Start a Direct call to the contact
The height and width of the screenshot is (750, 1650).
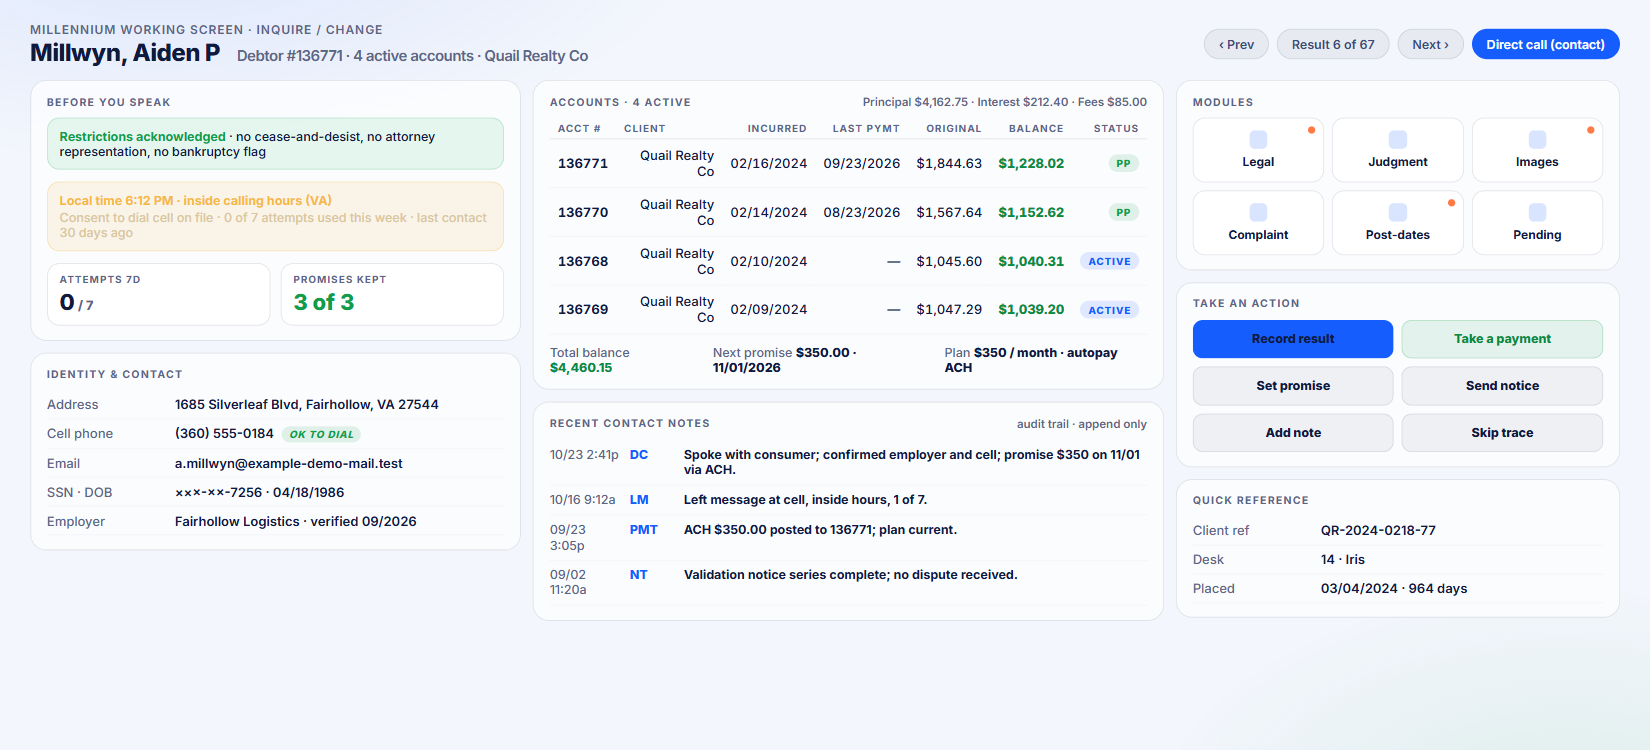[x=1545, y=44]
